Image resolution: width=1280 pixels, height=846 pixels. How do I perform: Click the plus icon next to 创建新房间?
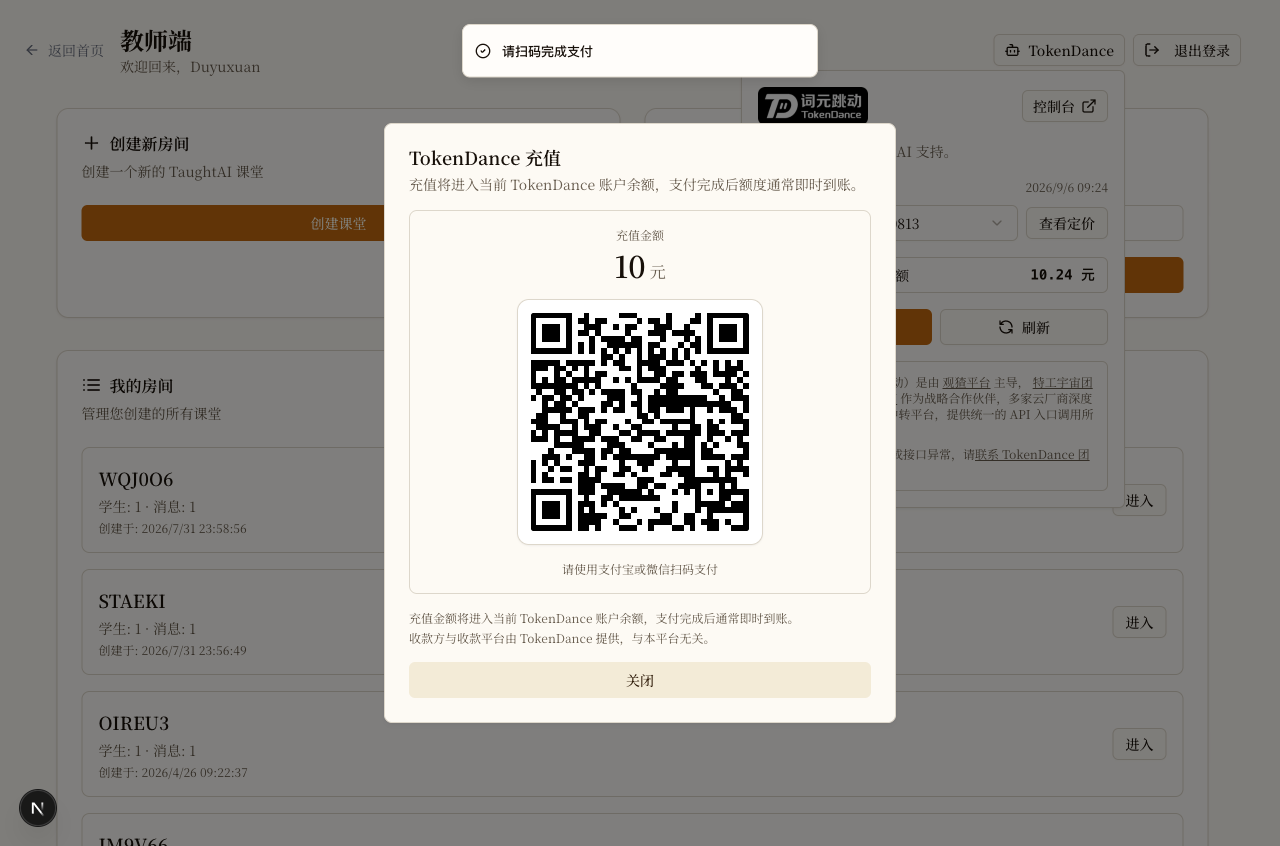pos(91,143)
